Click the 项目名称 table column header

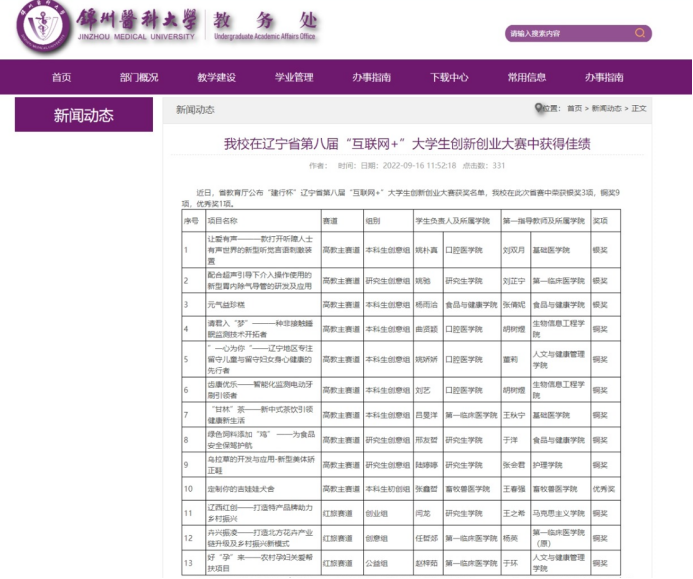(222, 219)
